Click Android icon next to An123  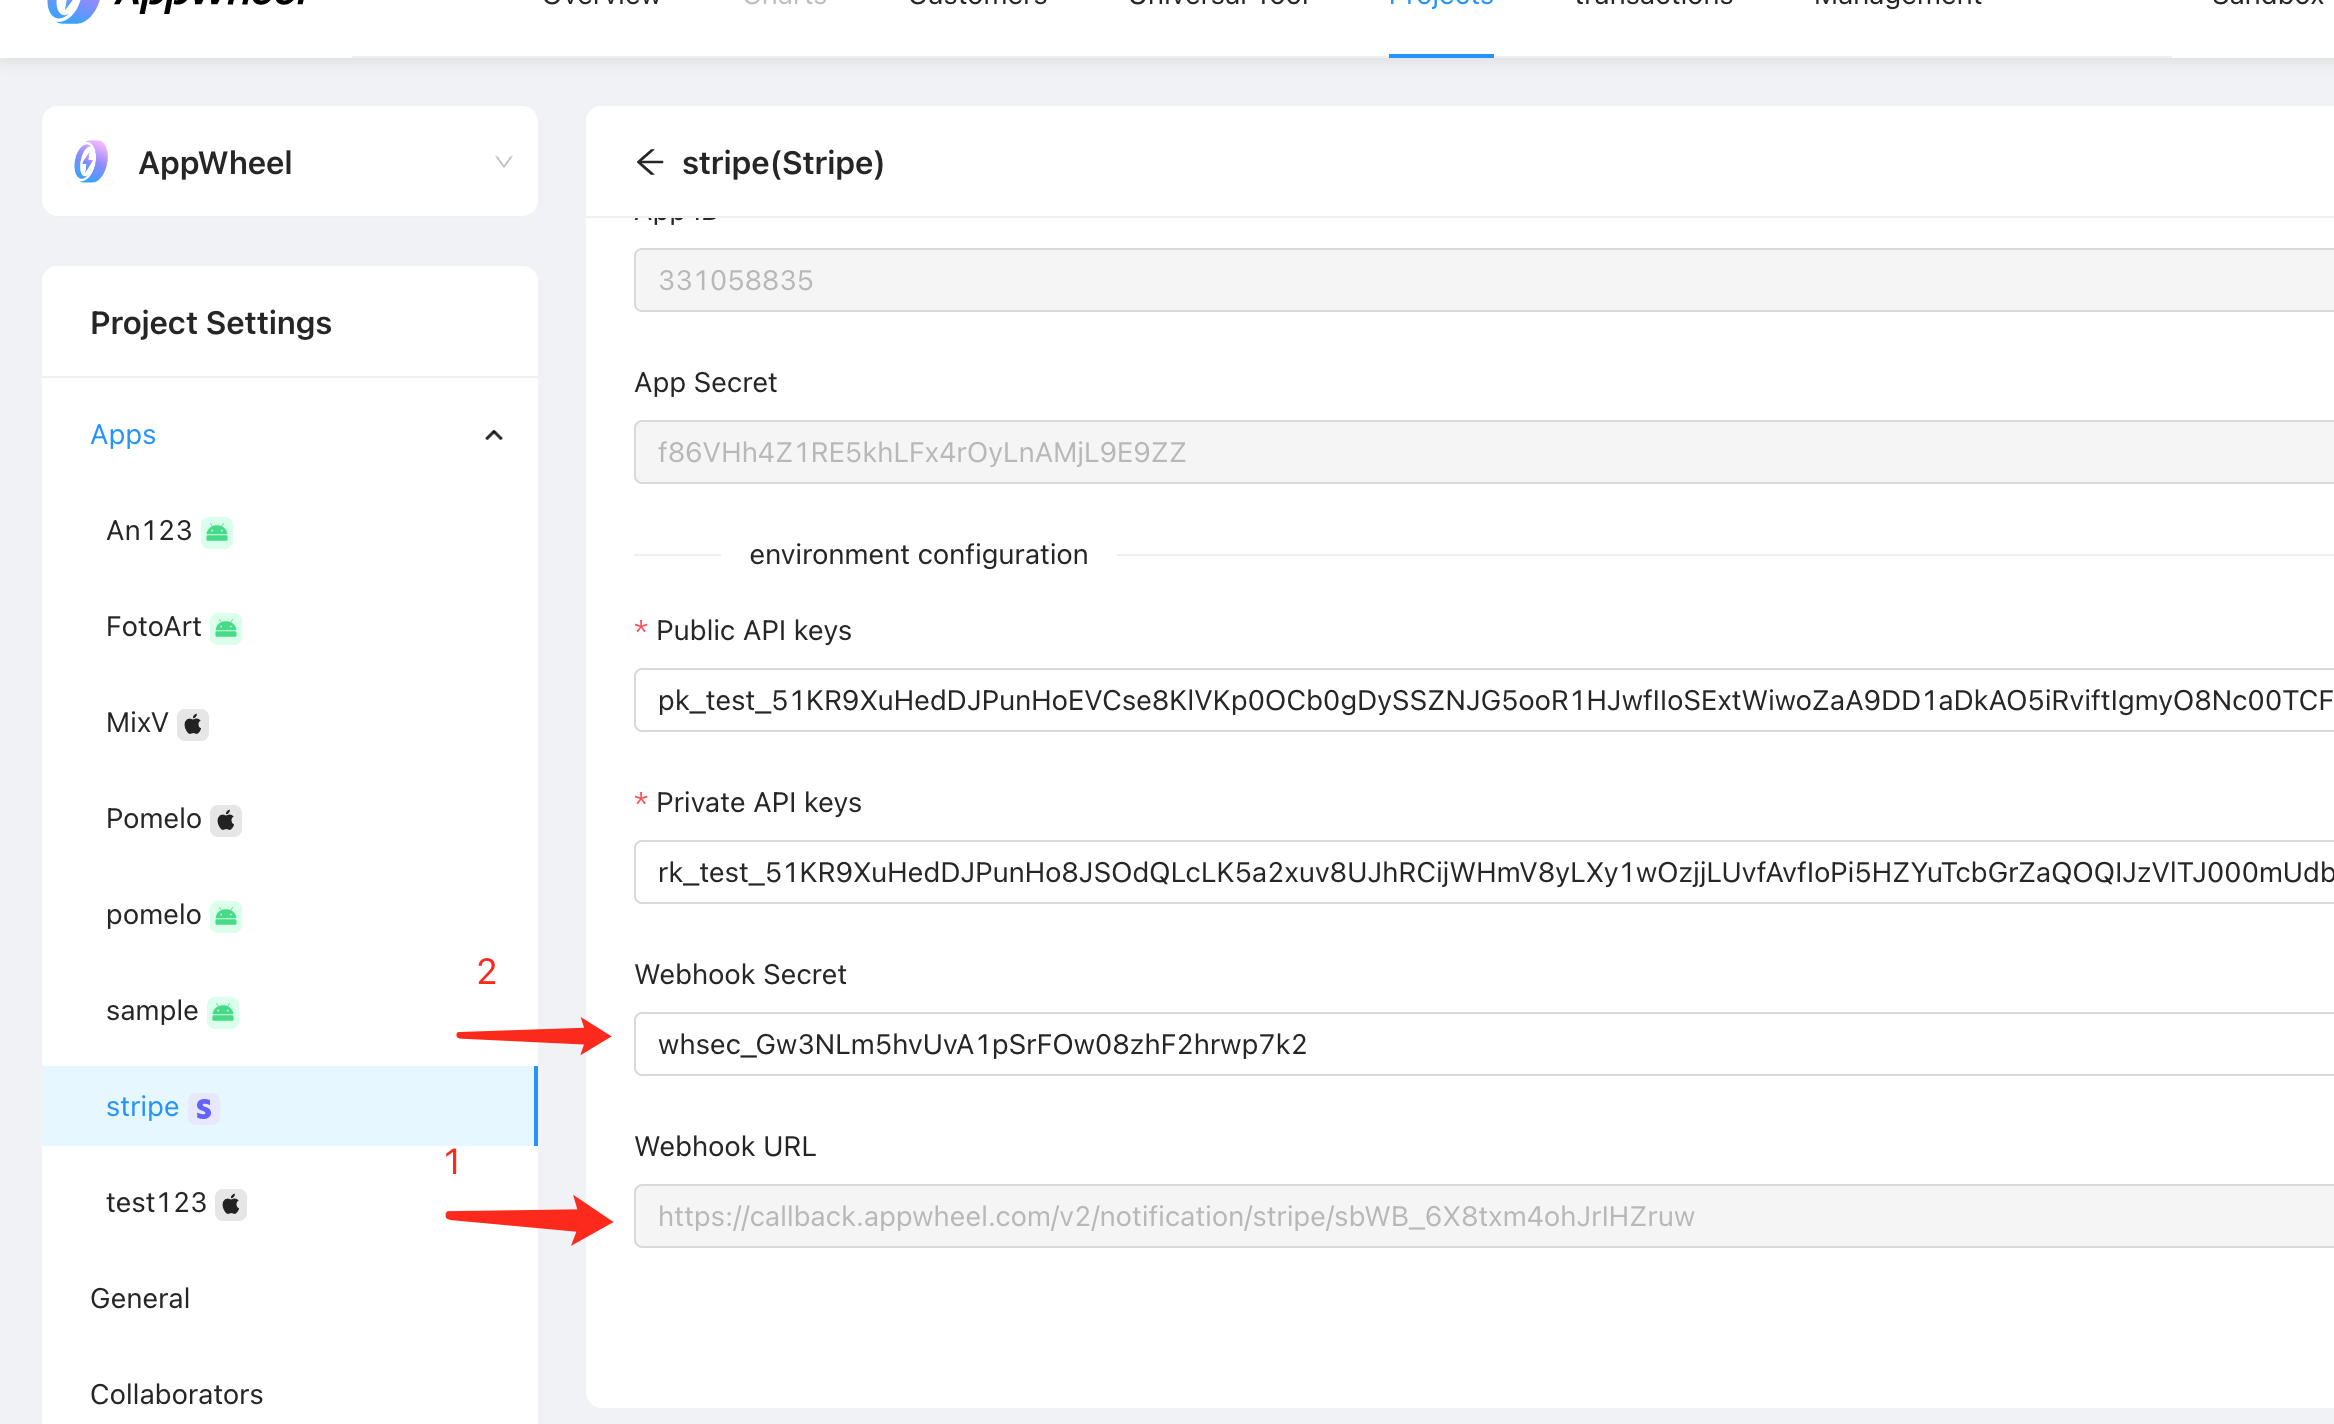tap(217, 532)
